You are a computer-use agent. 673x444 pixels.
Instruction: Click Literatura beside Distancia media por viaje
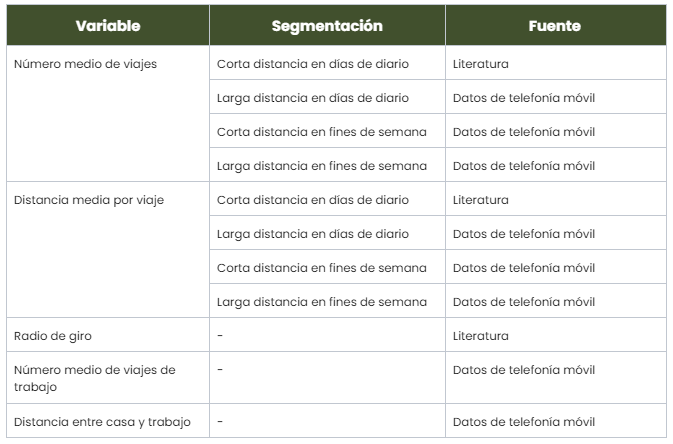click(x=480, y=200)
